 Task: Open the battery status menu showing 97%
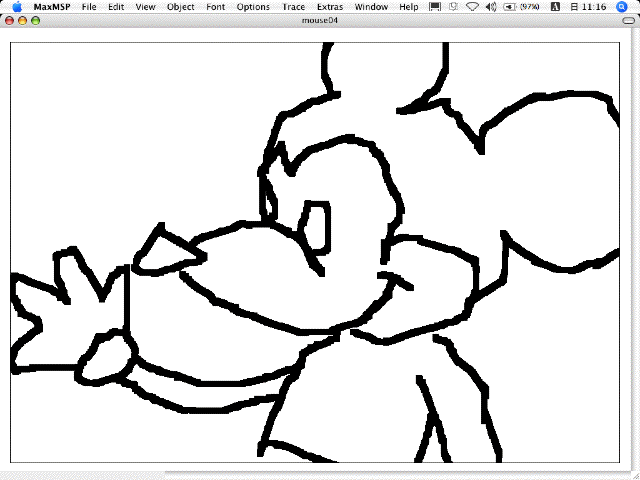click(x=521, y=7)
